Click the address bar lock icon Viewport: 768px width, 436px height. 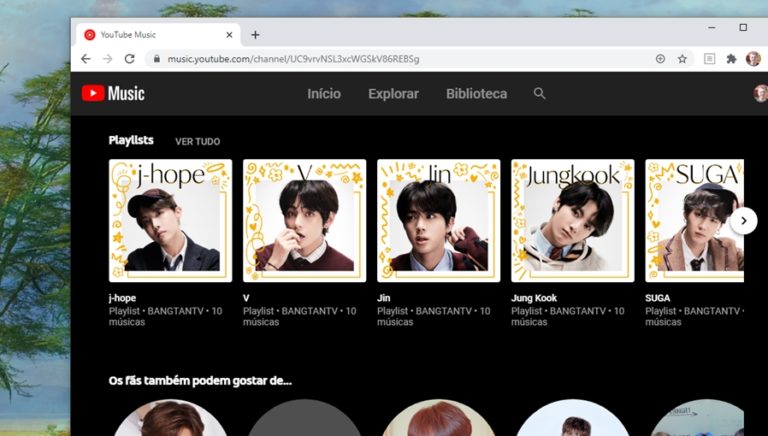(x=157, y=59)
